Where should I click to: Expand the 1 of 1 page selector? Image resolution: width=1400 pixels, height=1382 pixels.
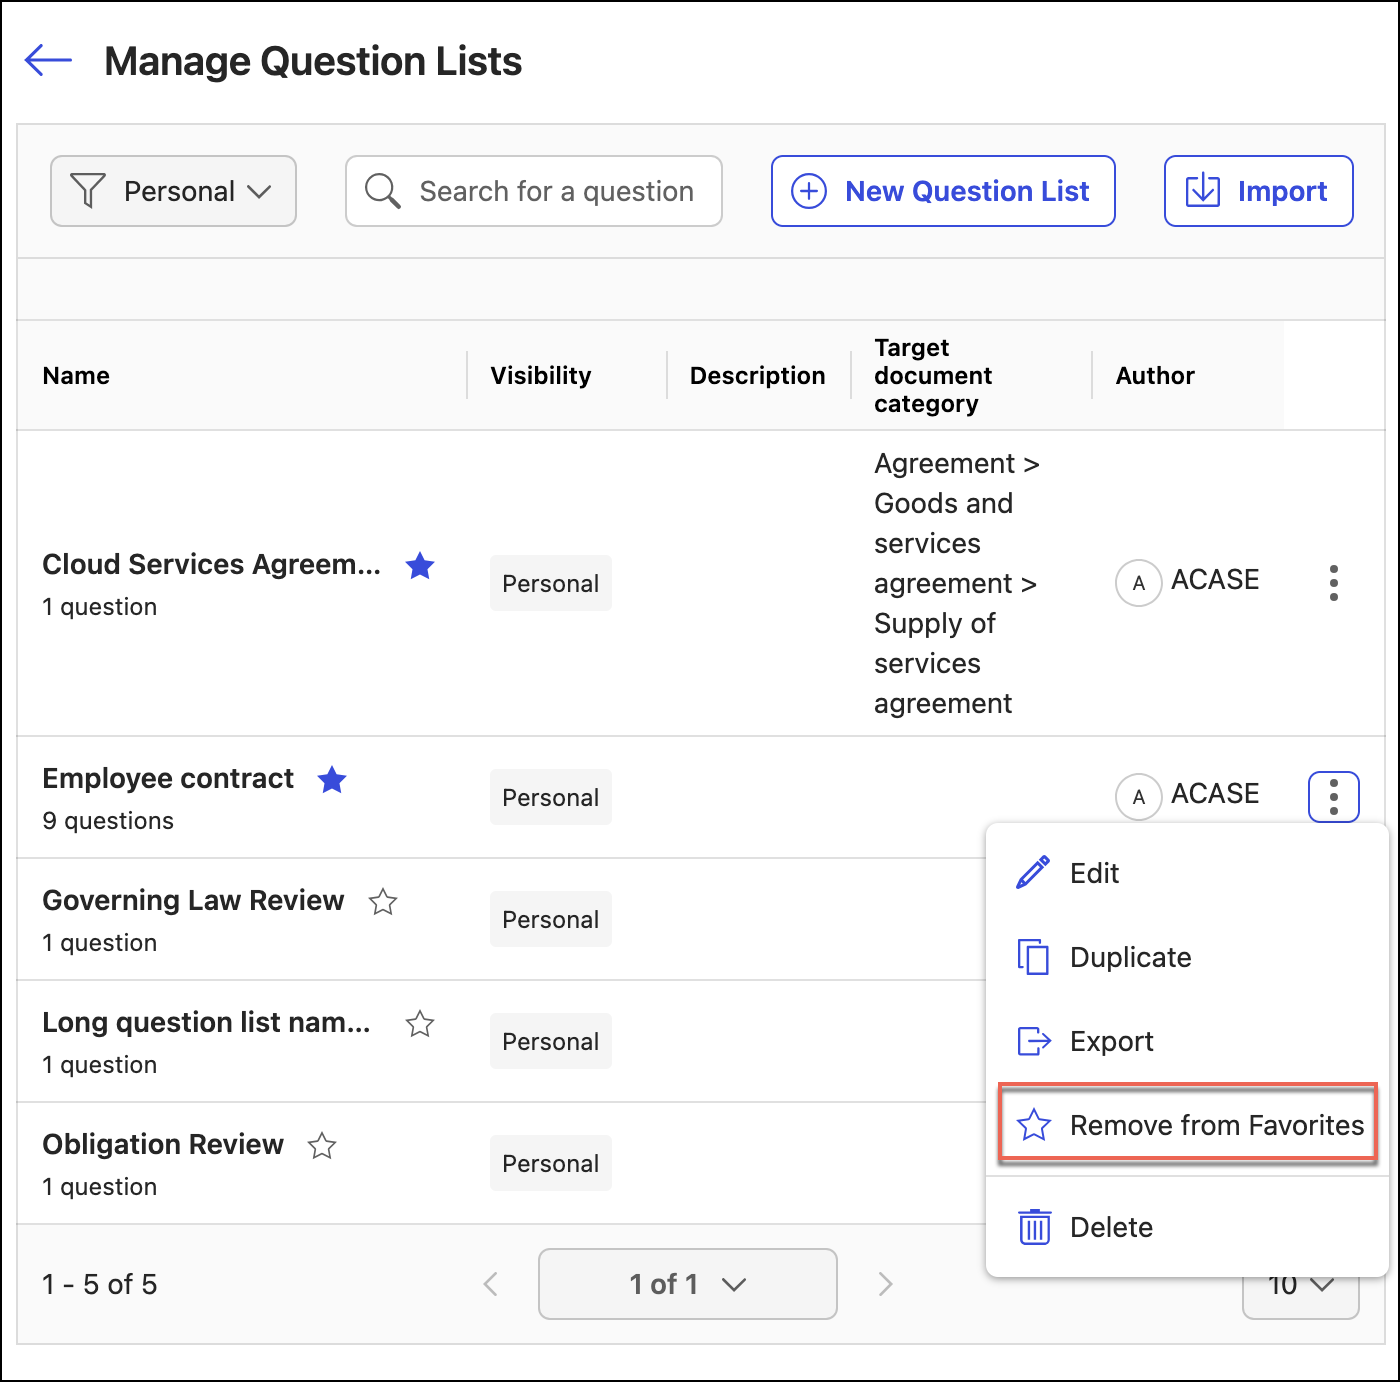point(687,1284)
